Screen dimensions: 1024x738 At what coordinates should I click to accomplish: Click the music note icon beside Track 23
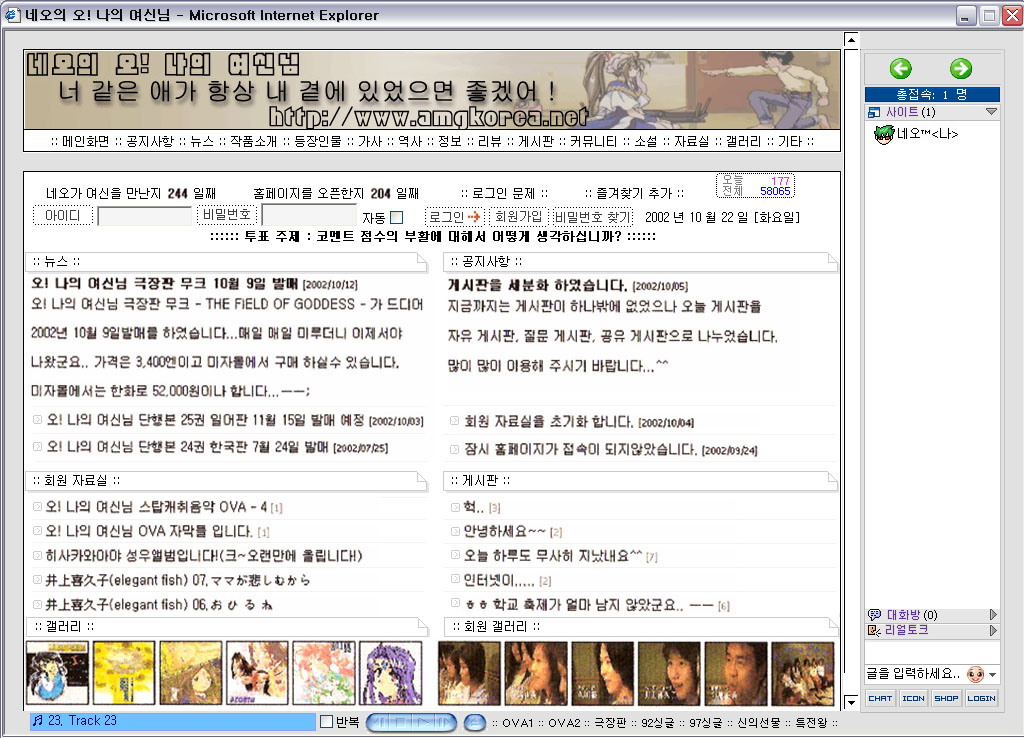pyautogui.click(x=38, y=720)
